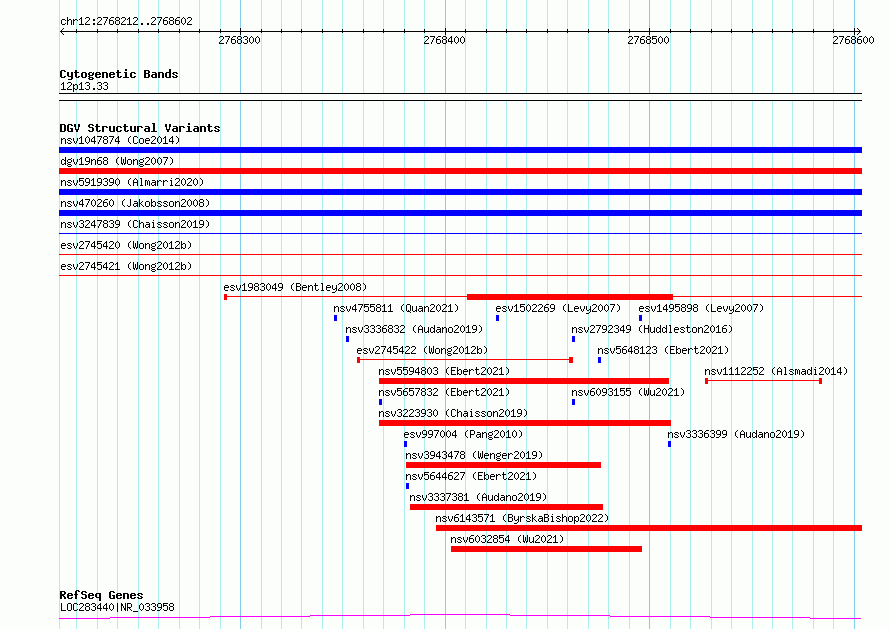Click the nsv3247839 (Chaisson2019) variant label
This screenshot has height=629, width=890.
135,224
